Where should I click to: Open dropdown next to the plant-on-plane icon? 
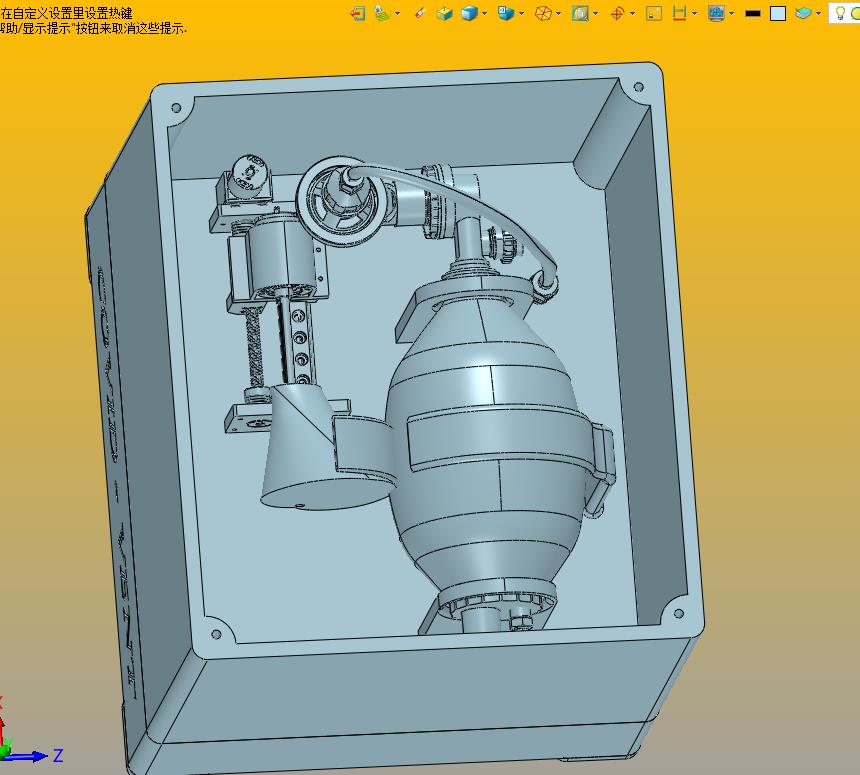tap(397, 14)
